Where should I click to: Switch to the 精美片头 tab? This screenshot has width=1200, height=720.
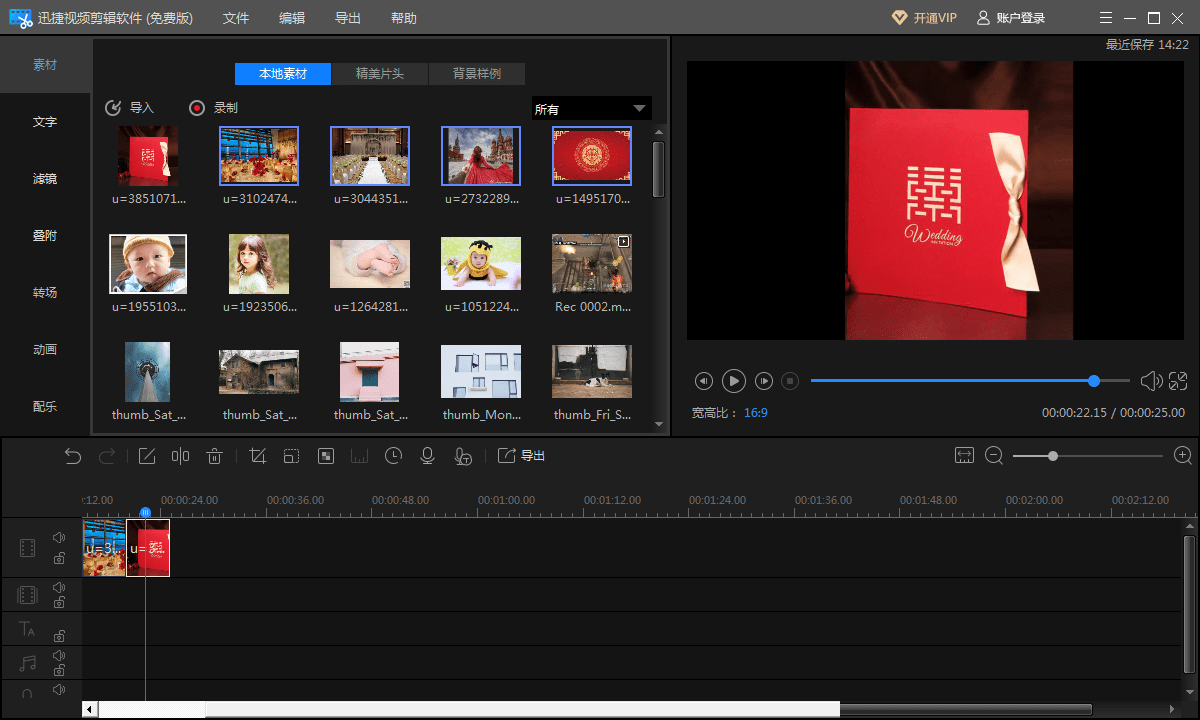[x=380, y=74]
